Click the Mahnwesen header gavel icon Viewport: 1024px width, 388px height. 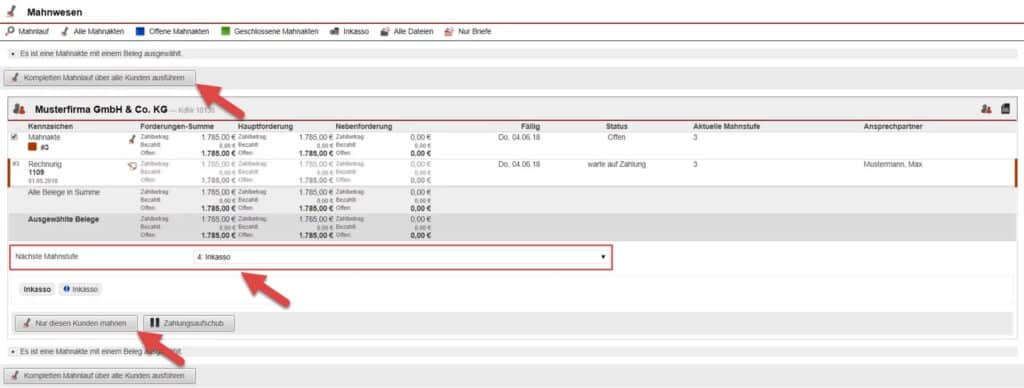(x=12, y=12)
